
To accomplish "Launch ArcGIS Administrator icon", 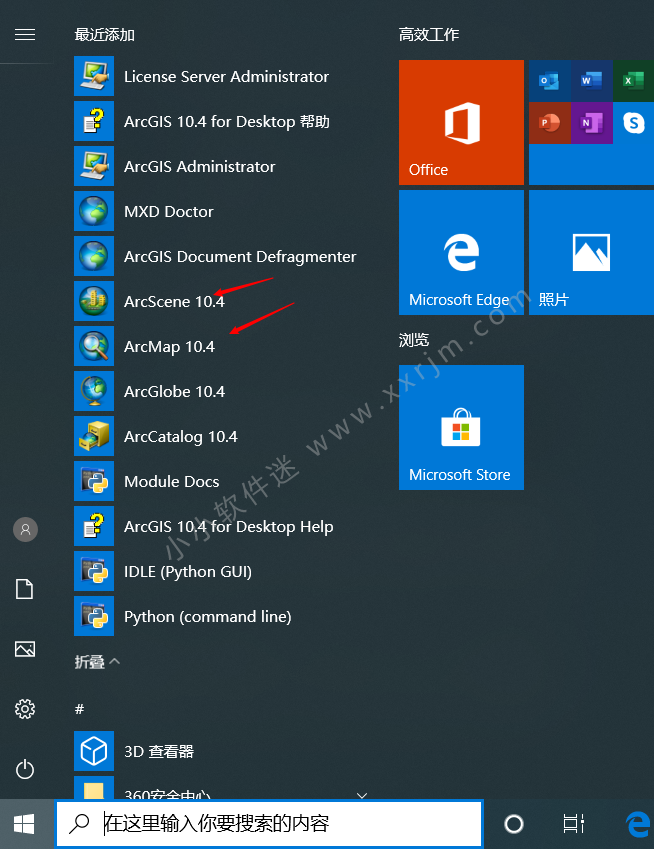I will point(94,166).
